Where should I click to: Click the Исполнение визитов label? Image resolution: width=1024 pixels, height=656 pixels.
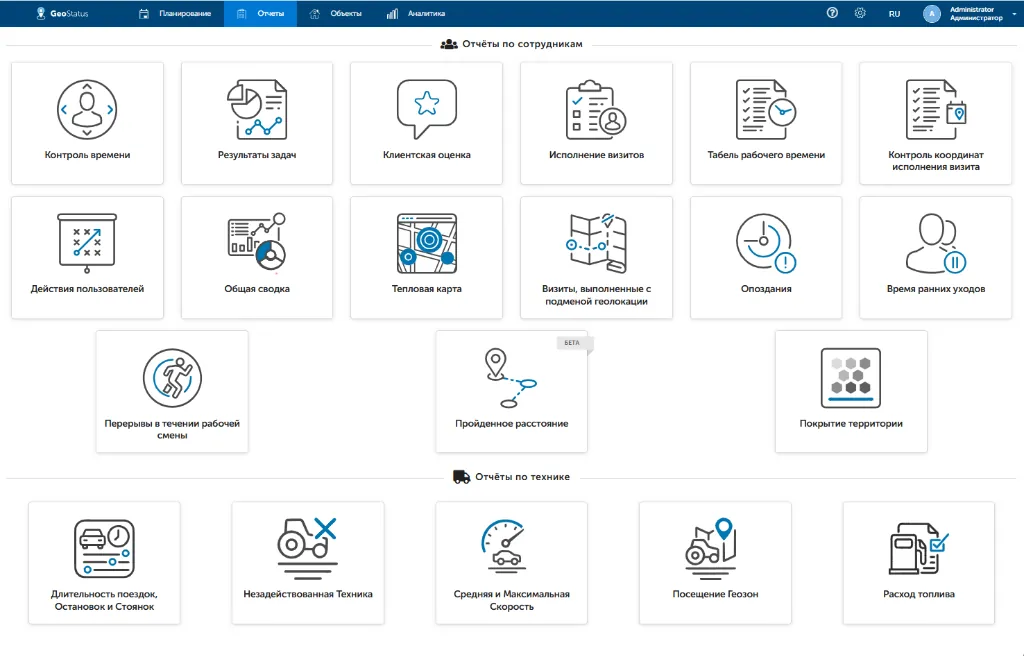596,155
